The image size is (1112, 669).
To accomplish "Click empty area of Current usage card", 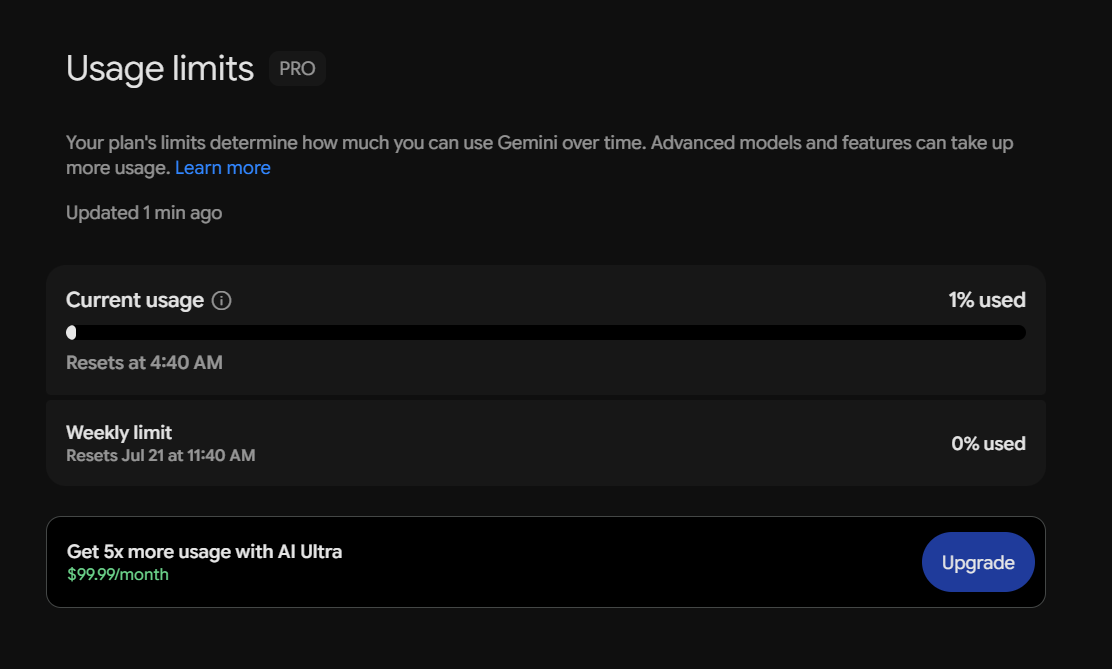I will click(567, 369).
